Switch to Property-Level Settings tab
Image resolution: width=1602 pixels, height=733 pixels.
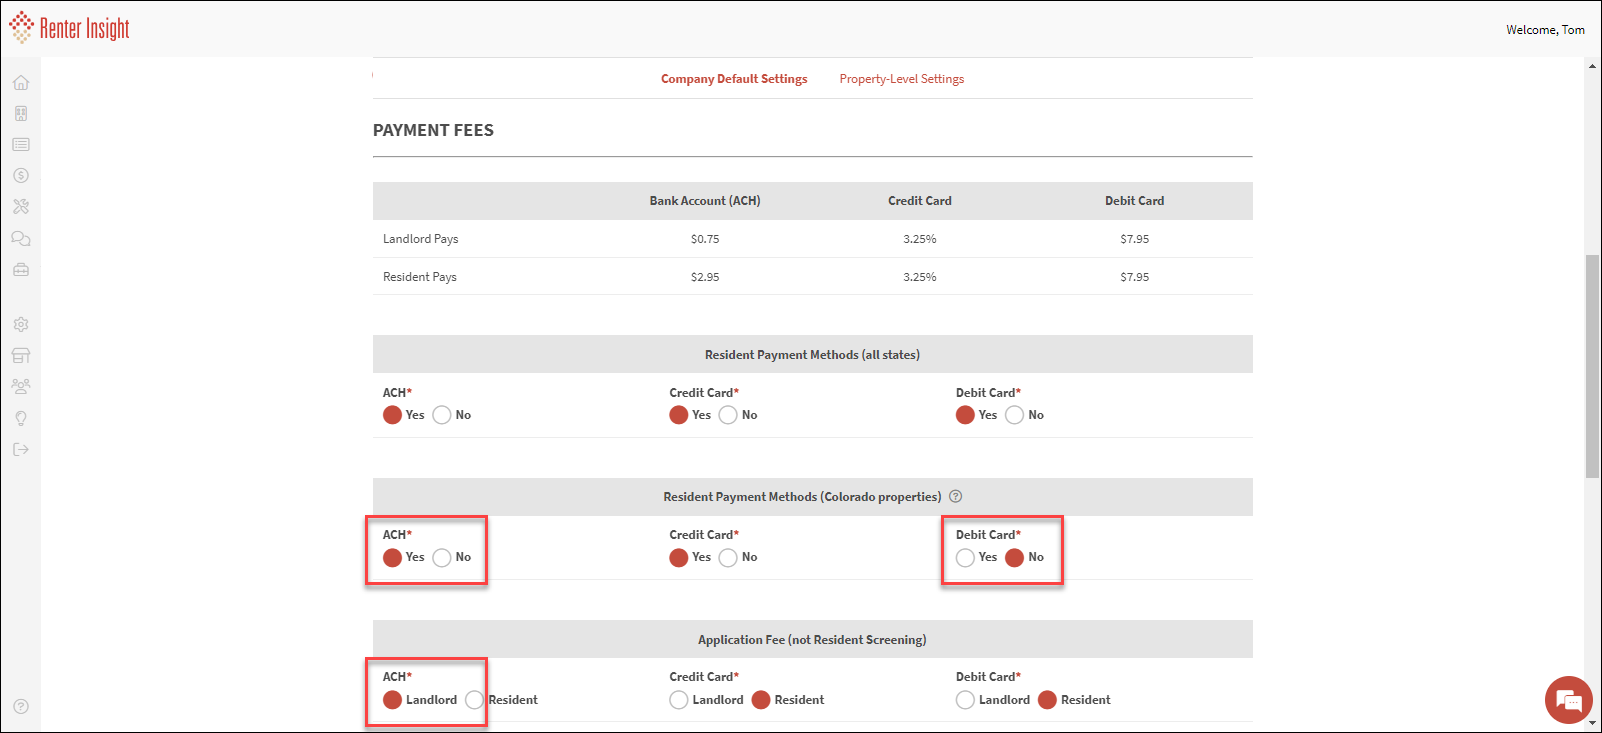[x=902, y=79]
